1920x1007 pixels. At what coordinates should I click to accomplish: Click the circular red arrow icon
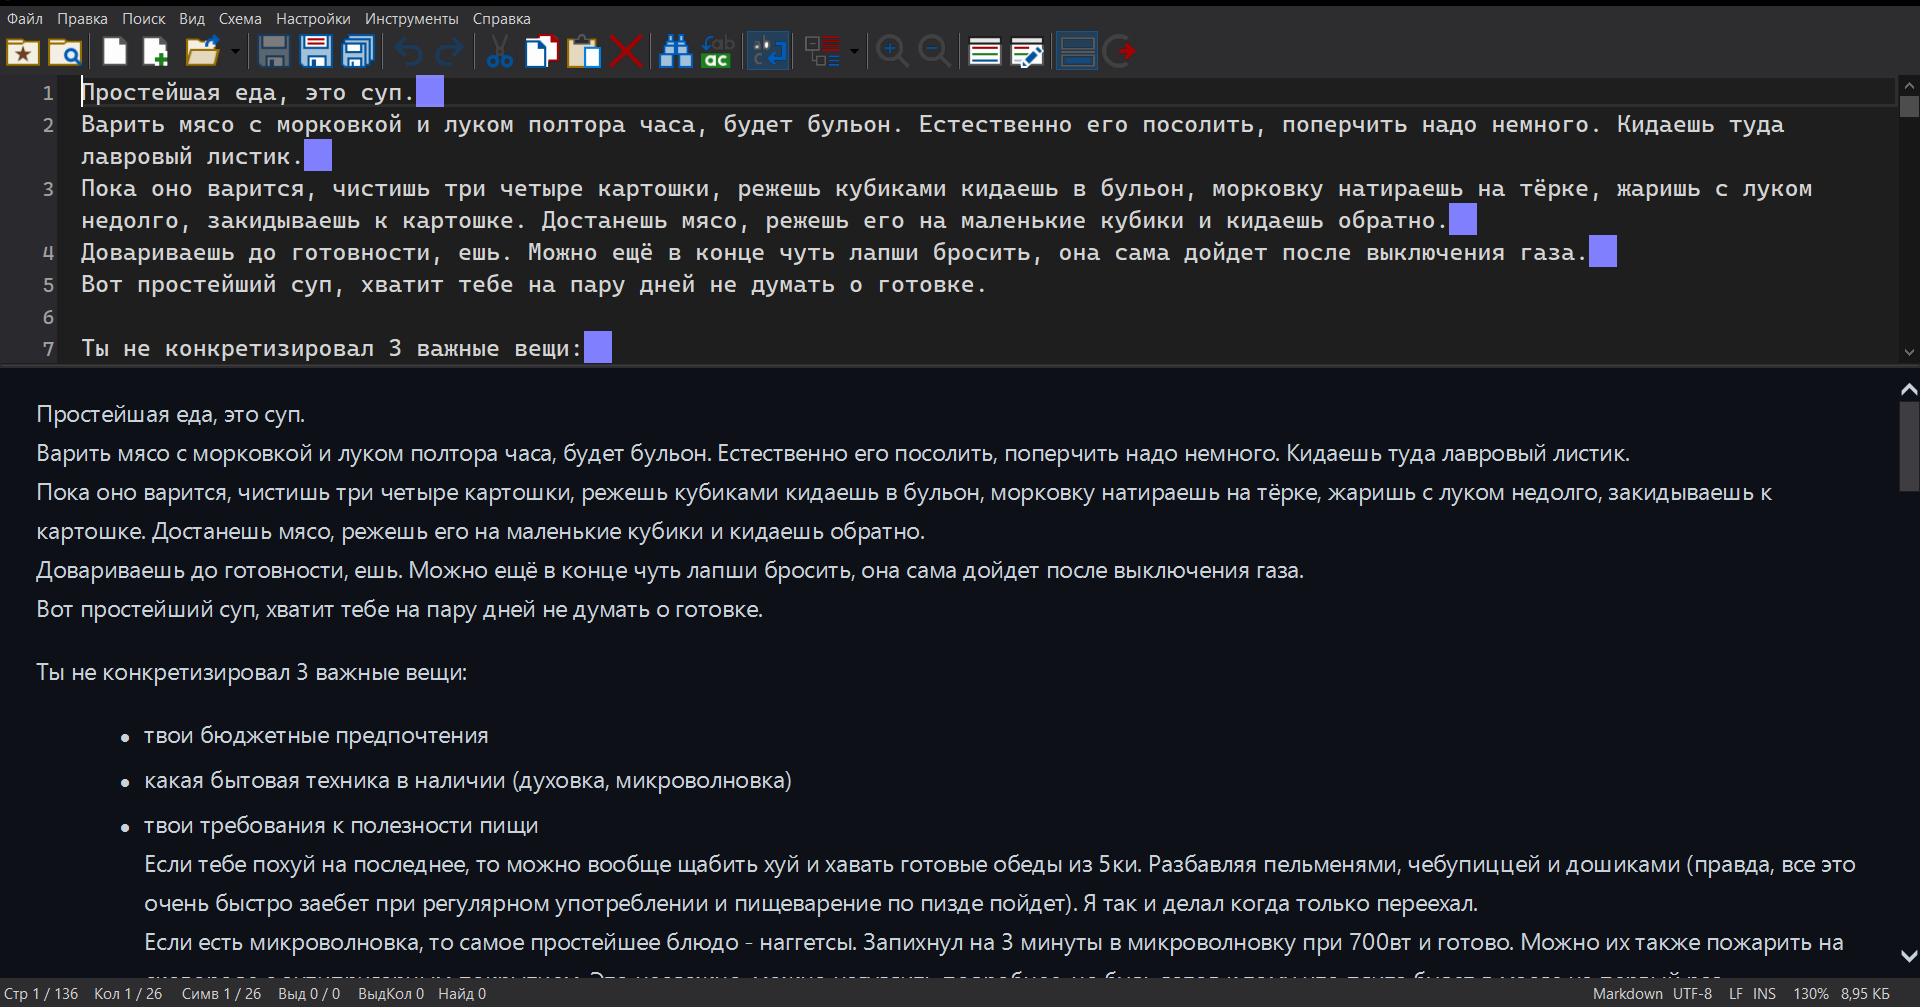coord(1119,52)
